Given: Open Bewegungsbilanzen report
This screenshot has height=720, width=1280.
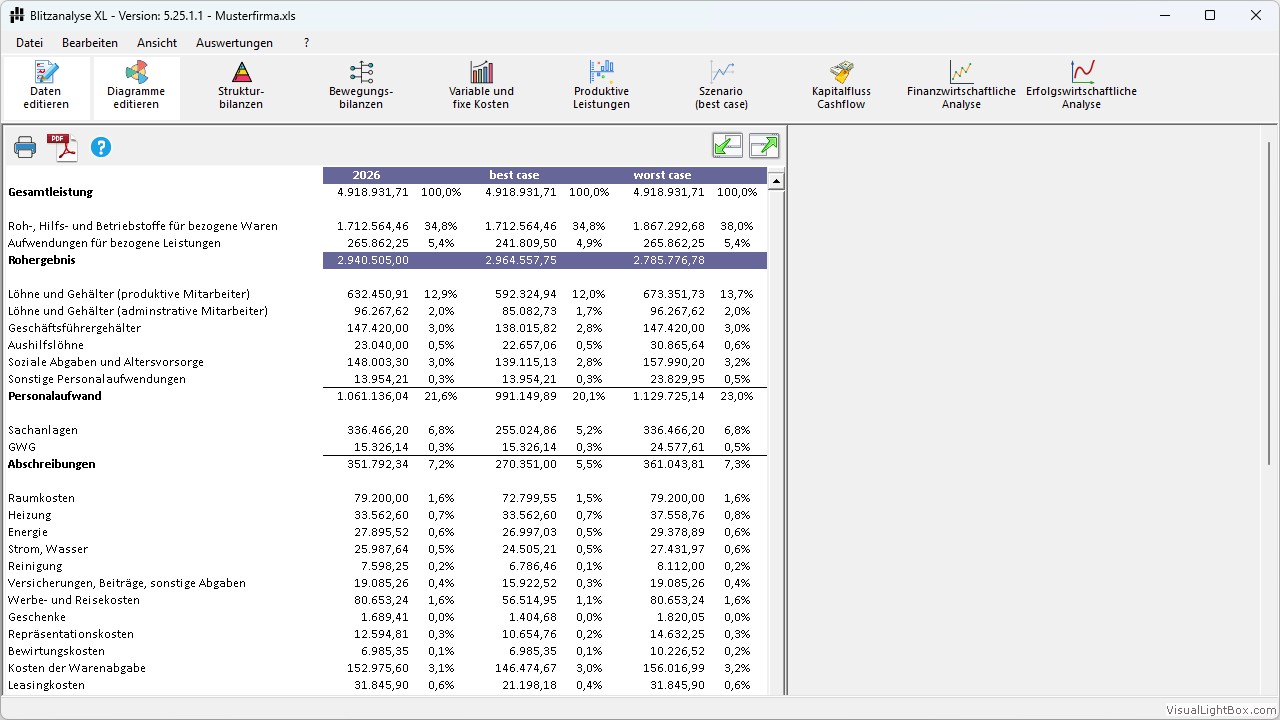Looking at the screenshot, I should pos(361,86).
